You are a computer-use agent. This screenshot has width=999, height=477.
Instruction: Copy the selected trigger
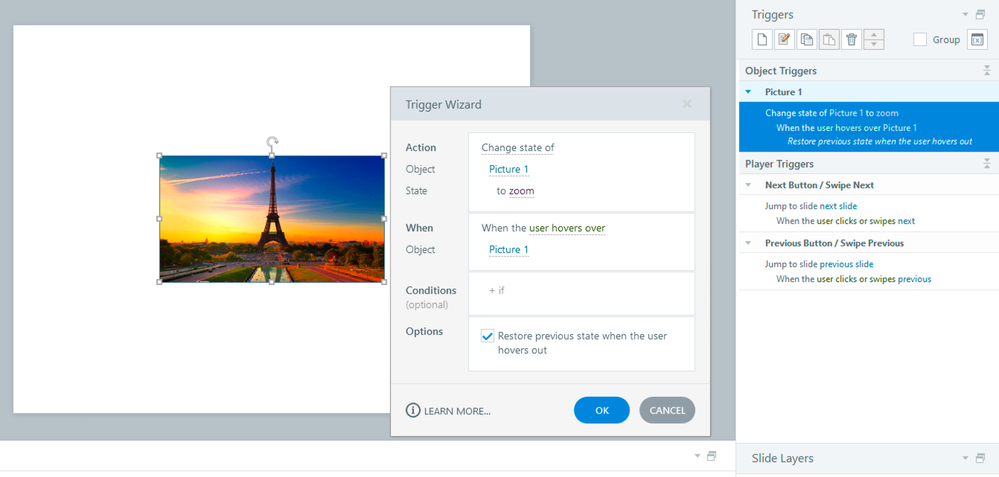[807, 40]
